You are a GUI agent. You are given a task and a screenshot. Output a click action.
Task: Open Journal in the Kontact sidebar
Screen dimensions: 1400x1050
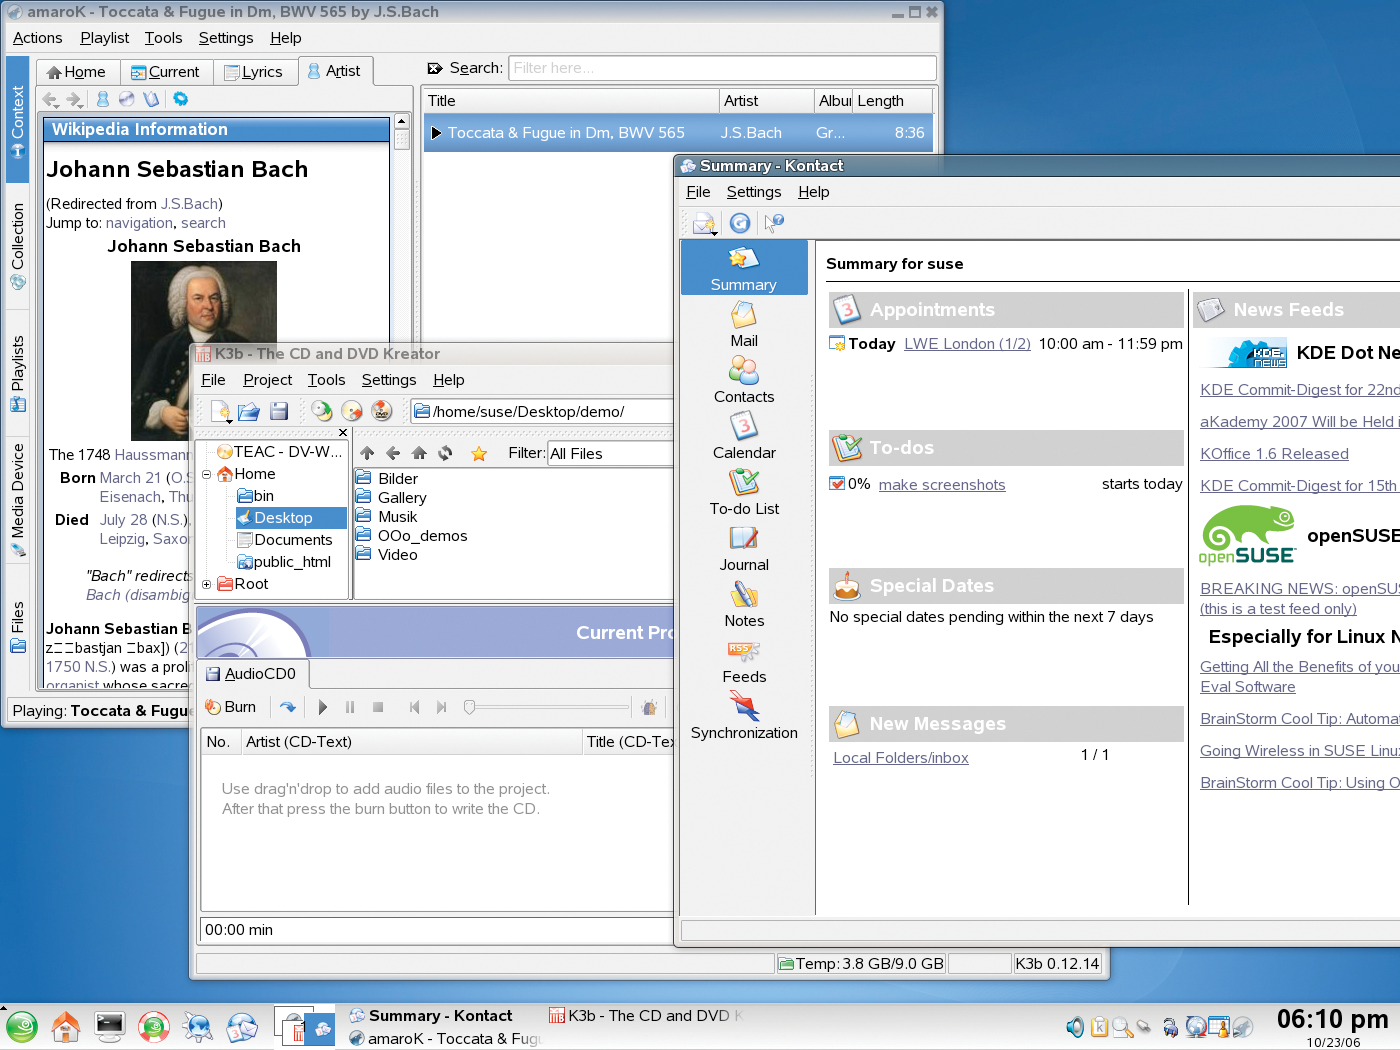click(x=744, y=549)
